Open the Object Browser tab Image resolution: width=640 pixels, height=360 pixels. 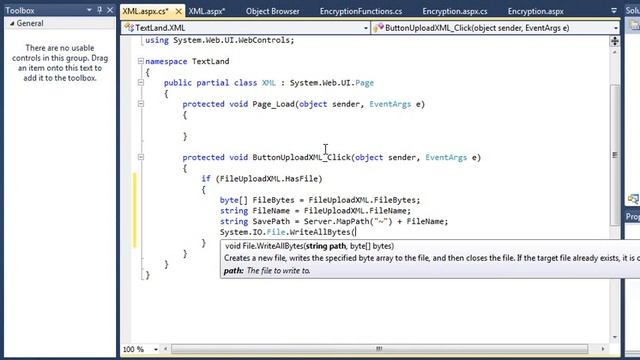point(272,11)
